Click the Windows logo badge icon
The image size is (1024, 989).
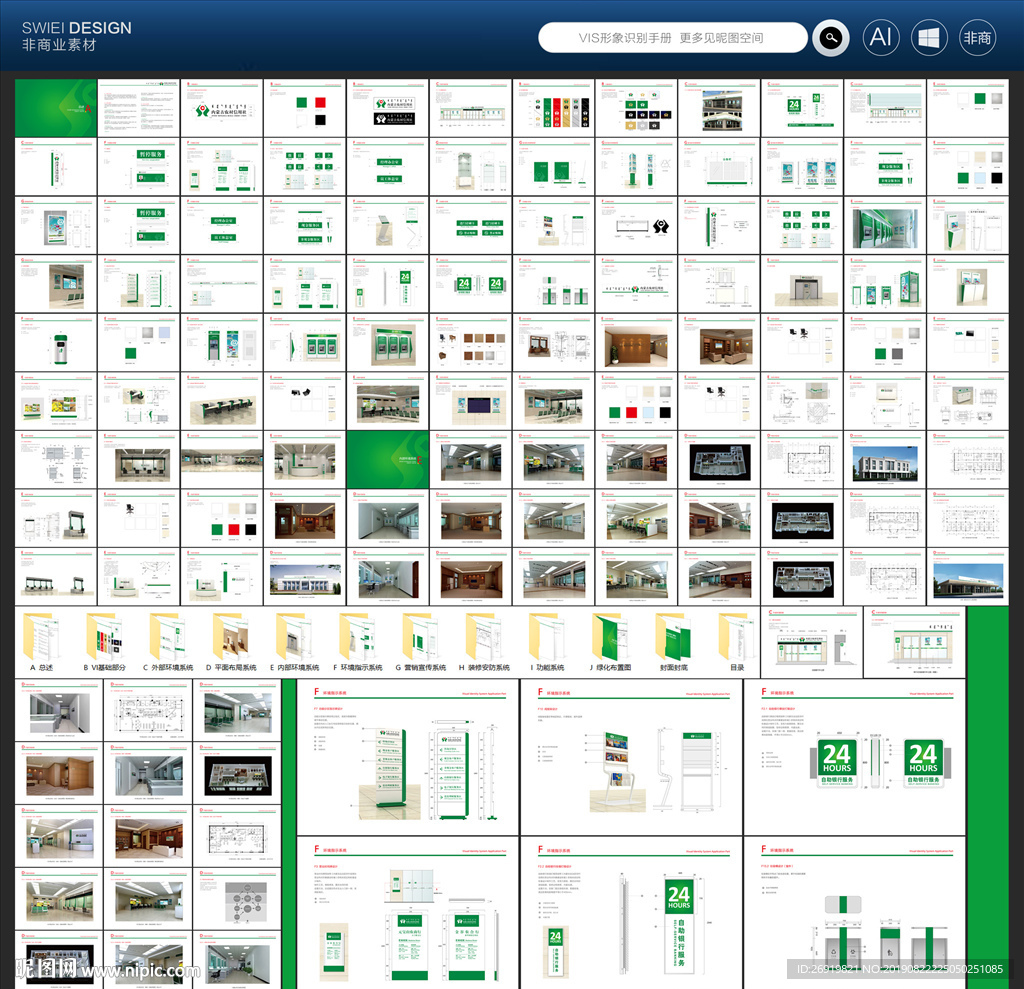pos(929,38)
